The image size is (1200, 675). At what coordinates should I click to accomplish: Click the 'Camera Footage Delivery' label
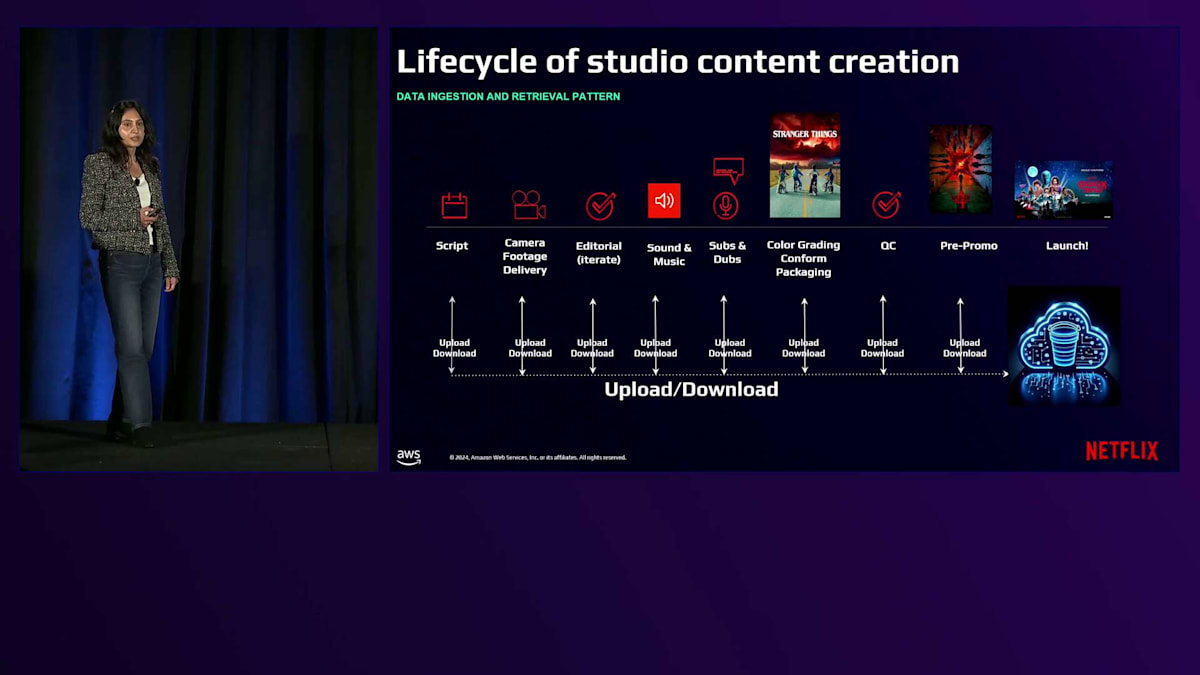click(525, 257)
